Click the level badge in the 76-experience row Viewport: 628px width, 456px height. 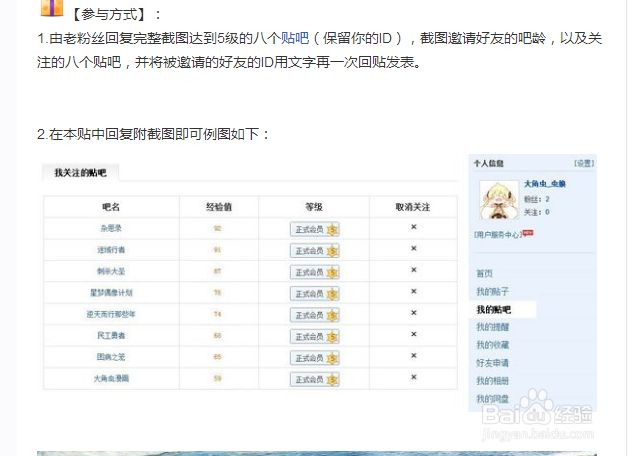[x=315, y=294]
